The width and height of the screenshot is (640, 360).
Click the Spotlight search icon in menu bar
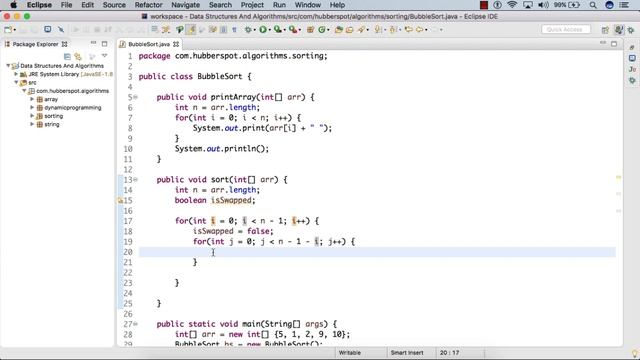click(593, 5)
